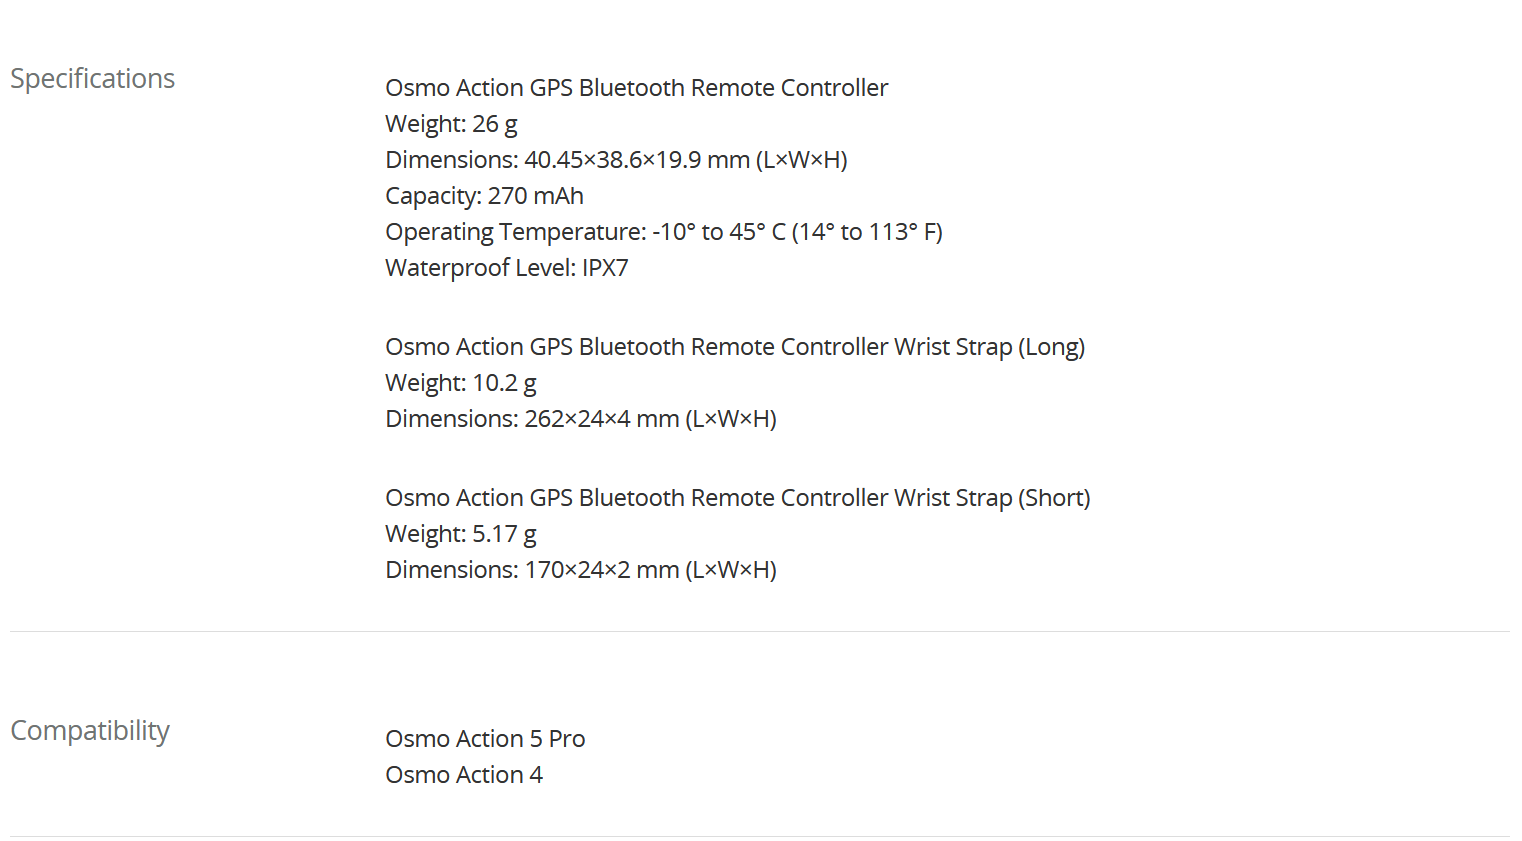Click the Operating Temperature line
This screenshot has height=841, width=1522.
coord(664,233)
